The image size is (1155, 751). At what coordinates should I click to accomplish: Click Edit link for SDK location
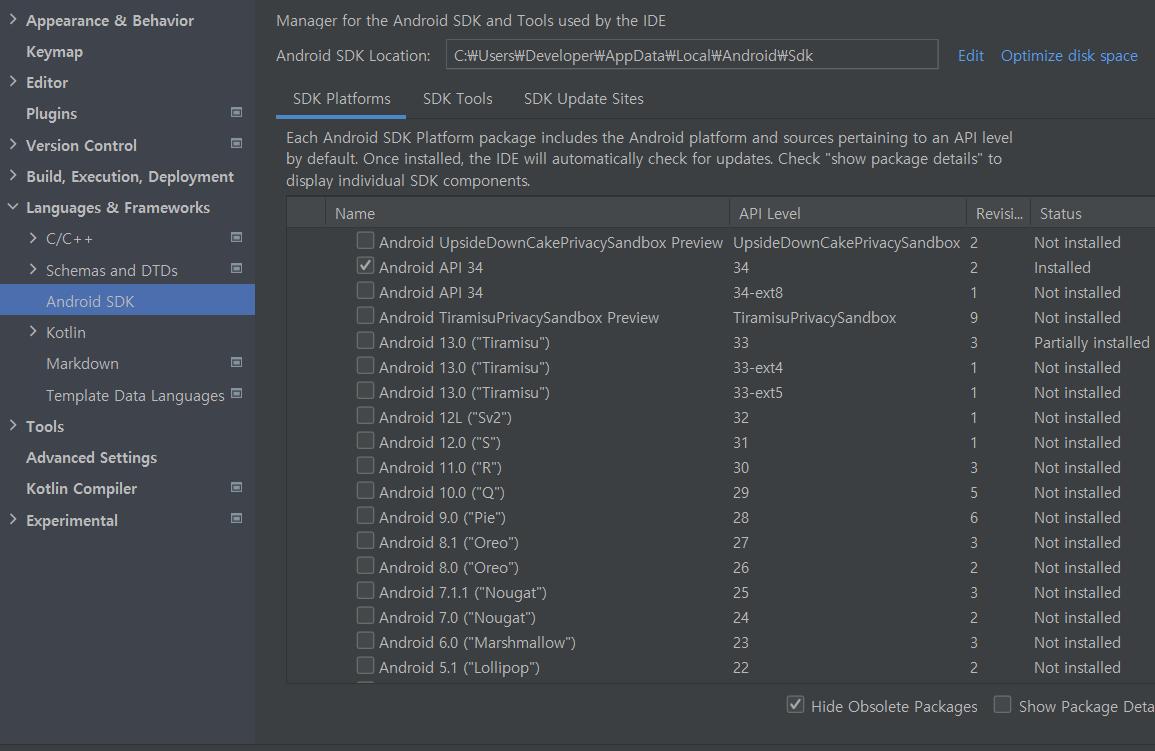[x=970, y=56]
